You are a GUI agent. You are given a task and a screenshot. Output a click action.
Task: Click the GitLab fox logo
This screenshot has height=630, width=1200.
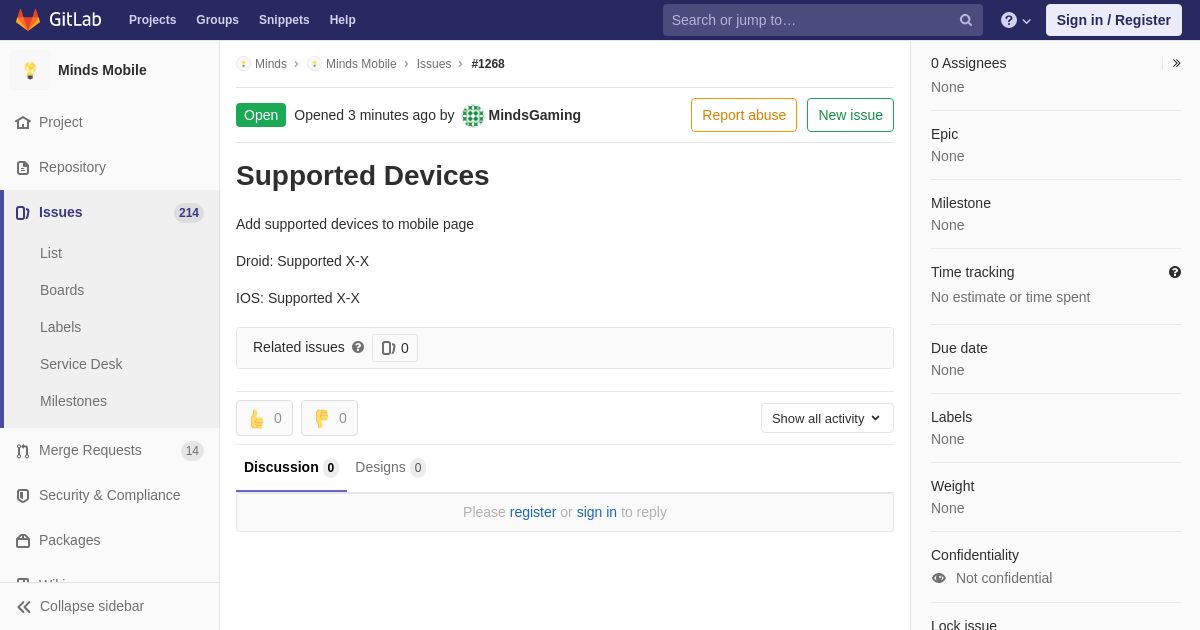click(28, 20)
